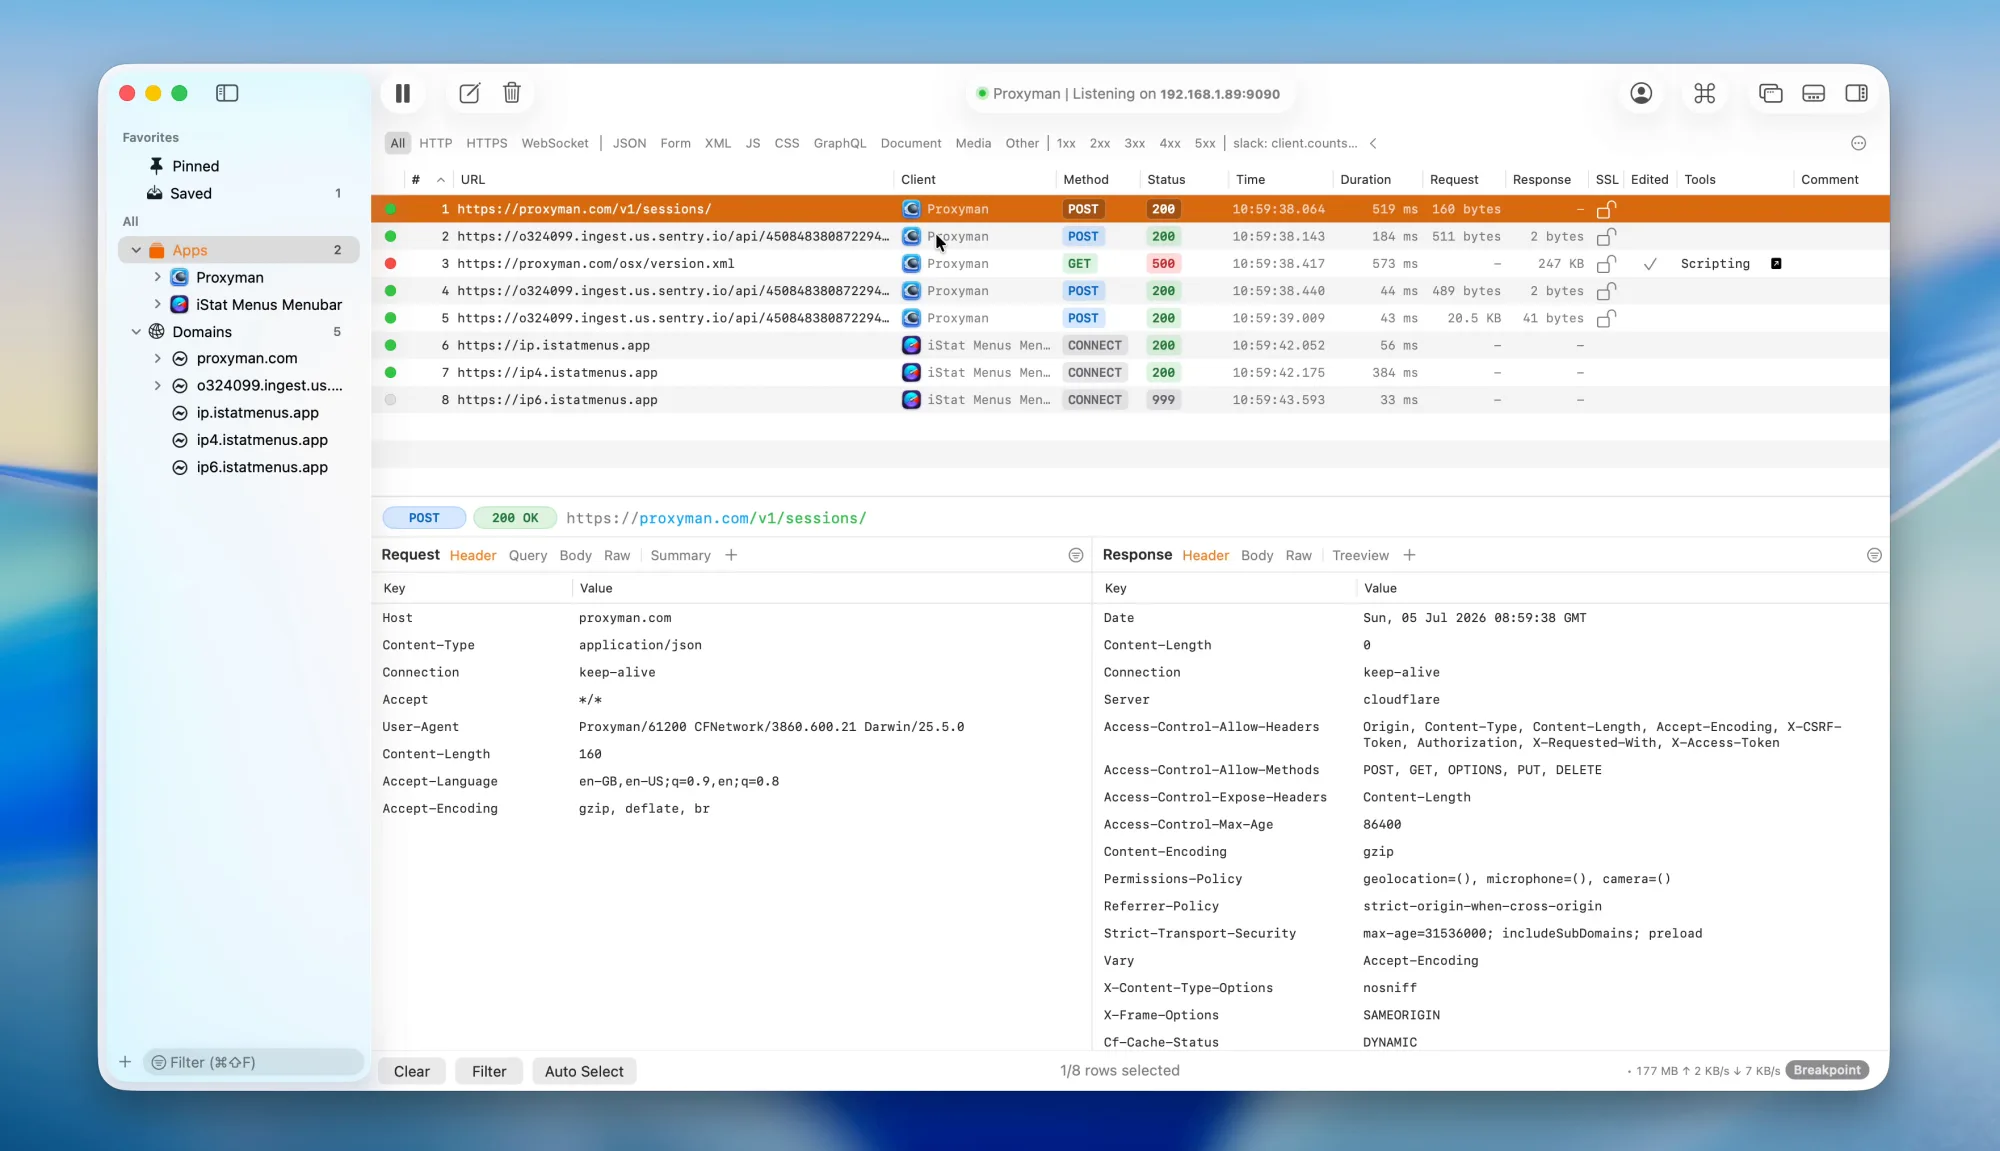Switch Request view to Query tab

[x=528, y=555]
